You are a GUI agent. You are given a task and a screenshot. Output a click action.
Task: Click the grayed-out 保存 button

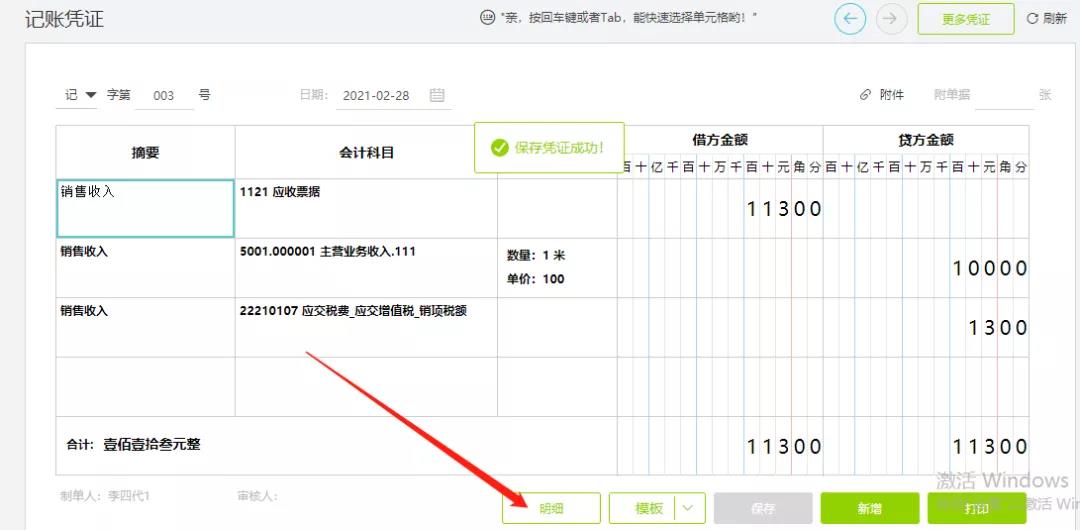pos(762,508)
